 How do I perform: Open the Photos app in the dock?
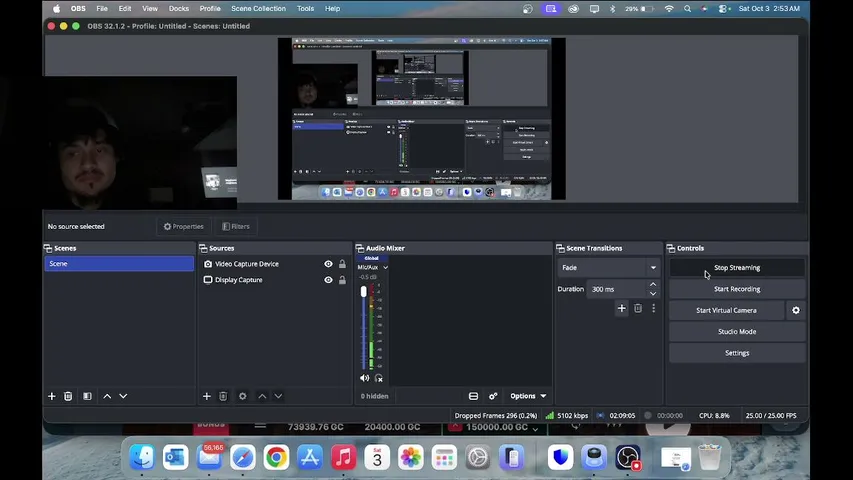411,457
